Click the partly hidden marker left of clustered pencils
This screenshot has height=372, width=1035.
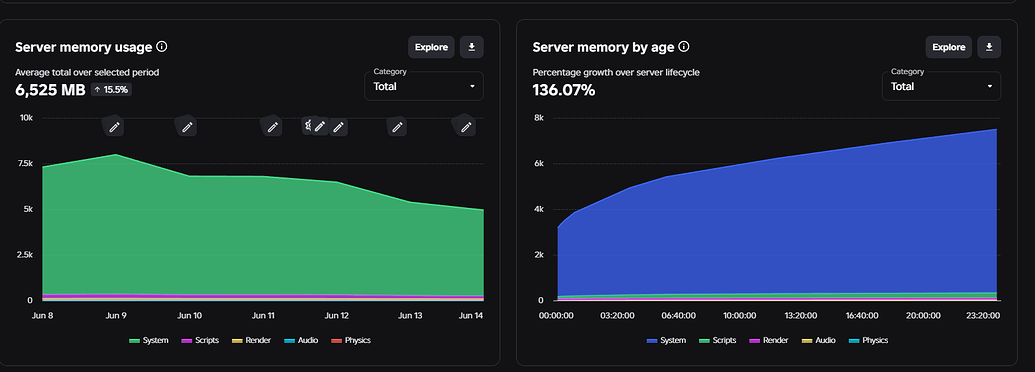tap(306, 125)
